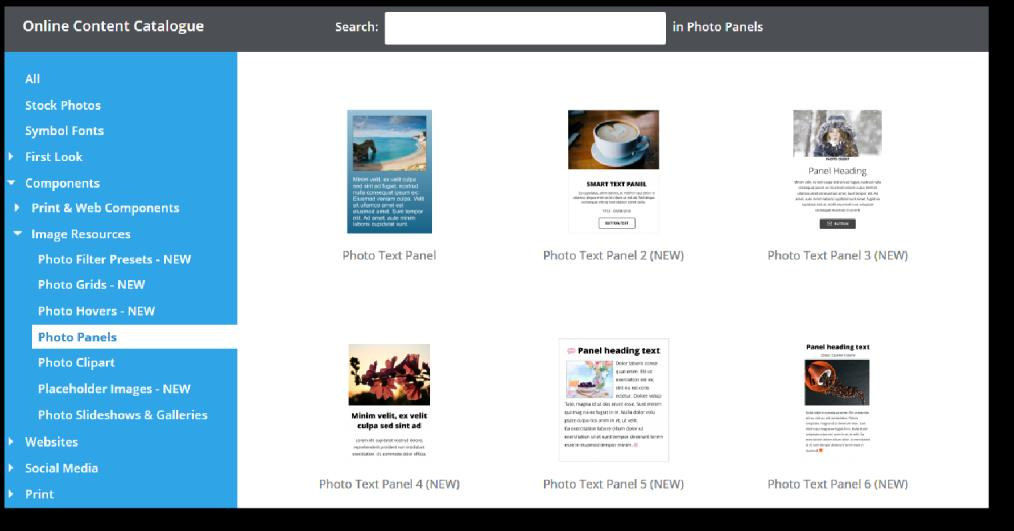Select Photo Text Panel 4 flower thumbnail
Screen dimensions: 1014x531
pyautogui.click(x=389, y=401)
